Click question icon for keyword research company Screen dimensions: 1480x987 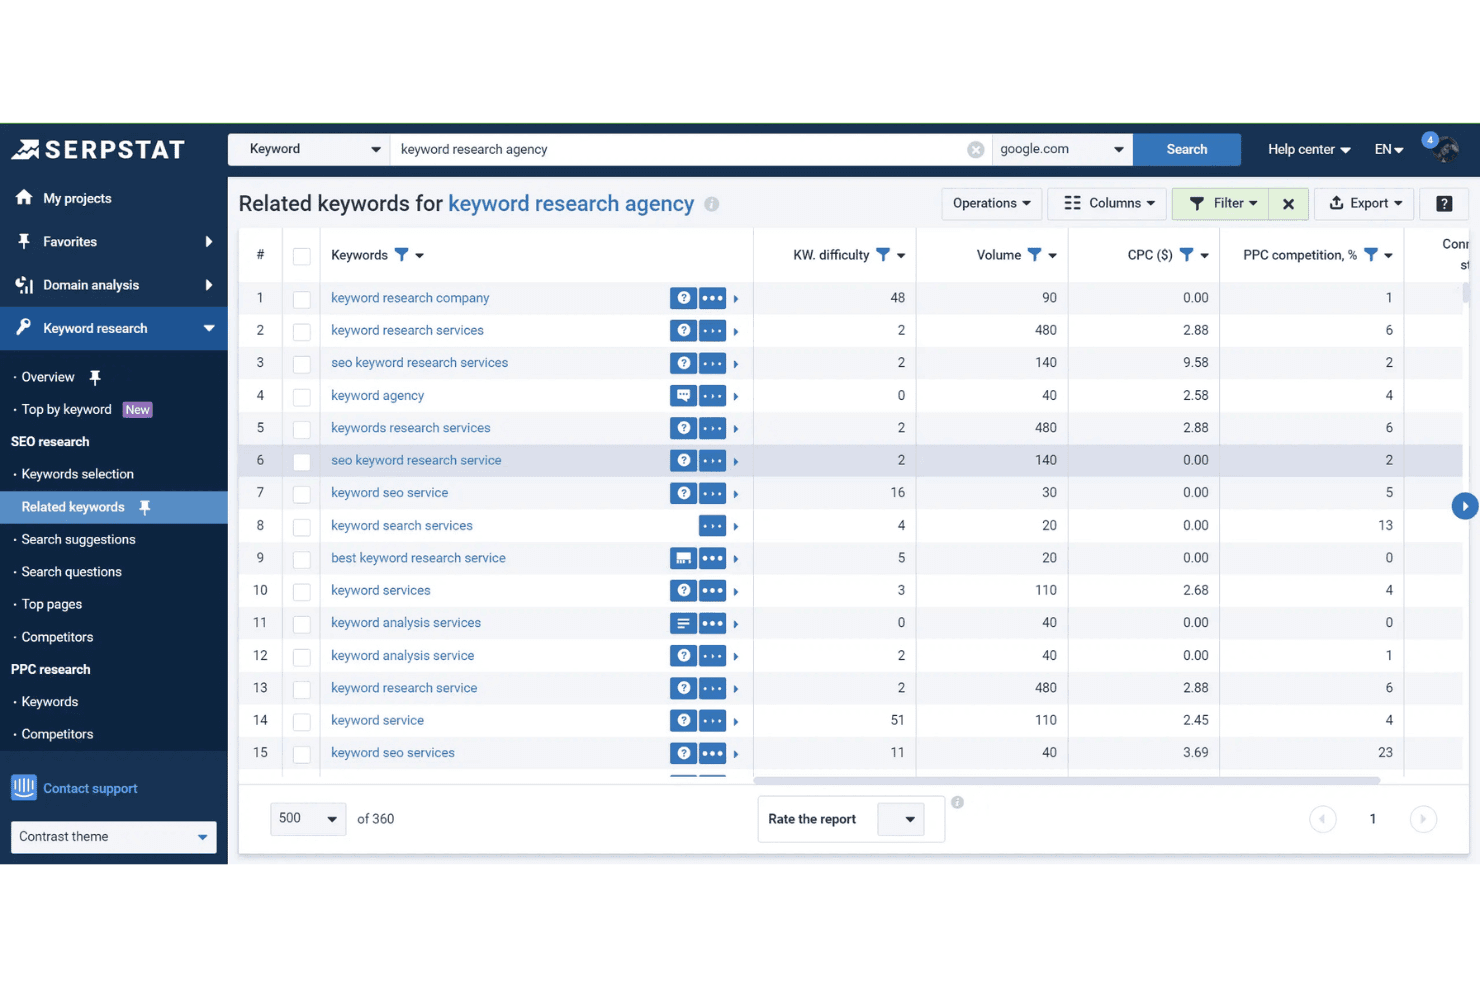click(683, 298)
